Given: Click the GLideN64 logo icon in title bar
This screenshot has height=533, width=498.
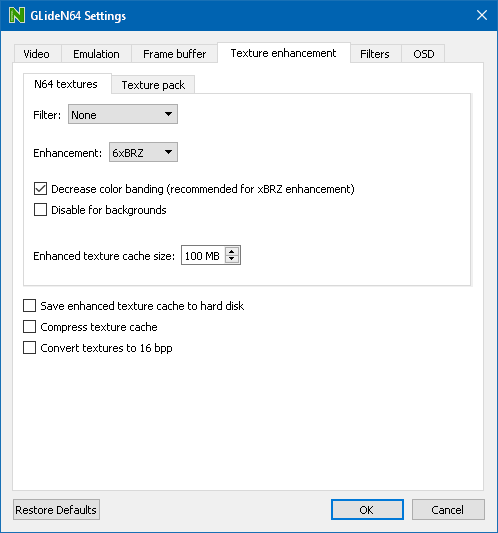Looking at the screenshot, I should [17, 15].
